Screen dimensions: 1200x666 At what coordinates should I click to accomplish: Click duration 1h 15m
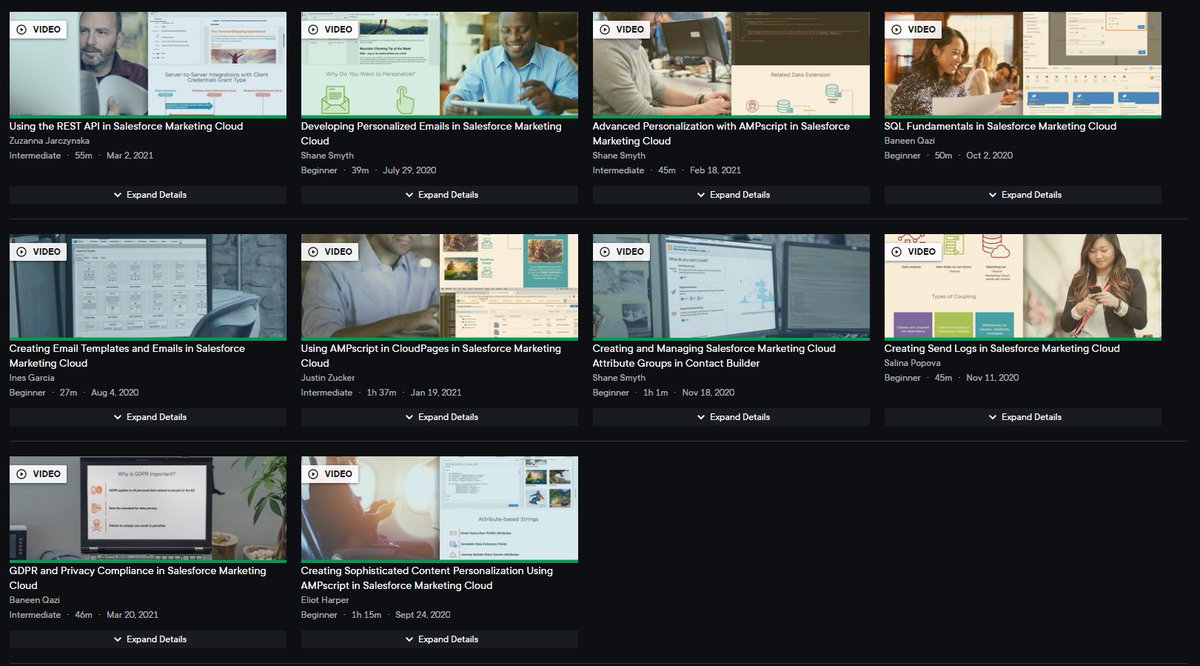click(366, 615)
